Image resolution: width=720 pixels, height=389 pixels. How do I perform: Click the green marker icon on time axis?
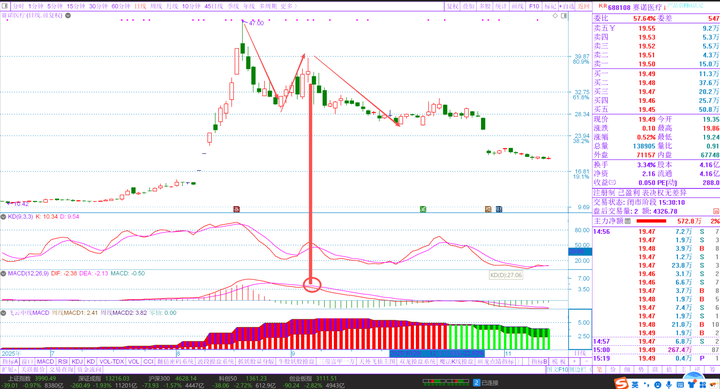tap(423, 209)
